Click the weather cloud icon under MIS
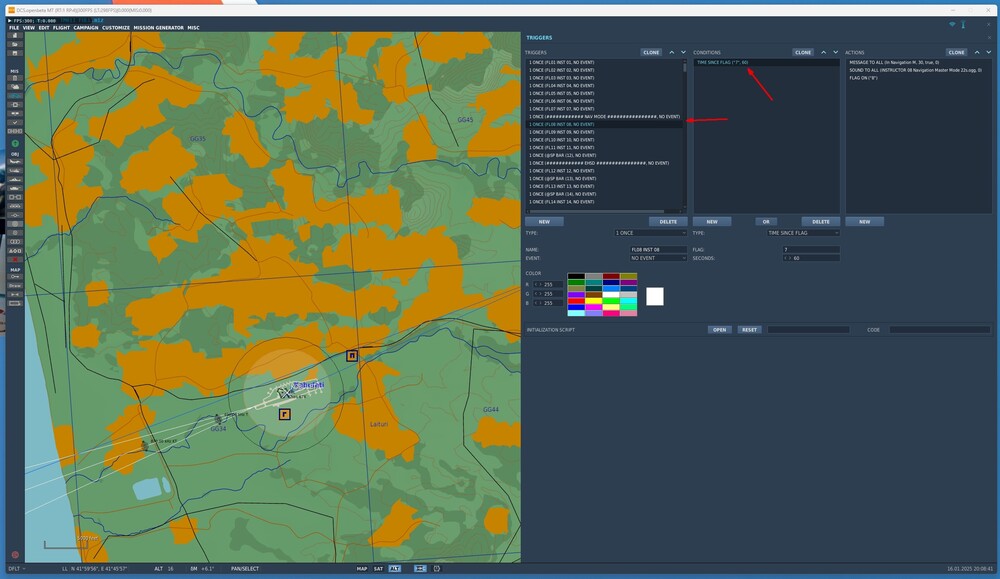This screenshot has width=1000, height=579. coord(15,87)
